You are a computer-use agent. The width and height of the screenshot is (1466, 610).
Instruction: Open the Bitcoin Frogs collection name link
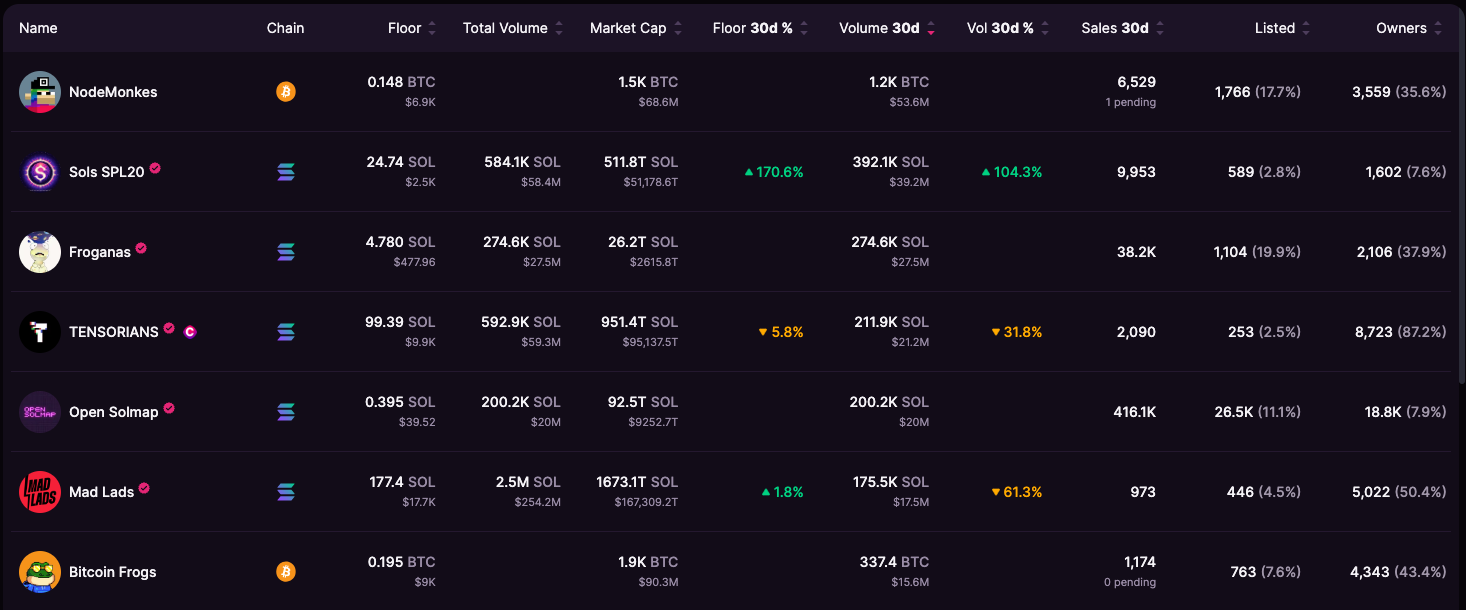click(113, 572)
